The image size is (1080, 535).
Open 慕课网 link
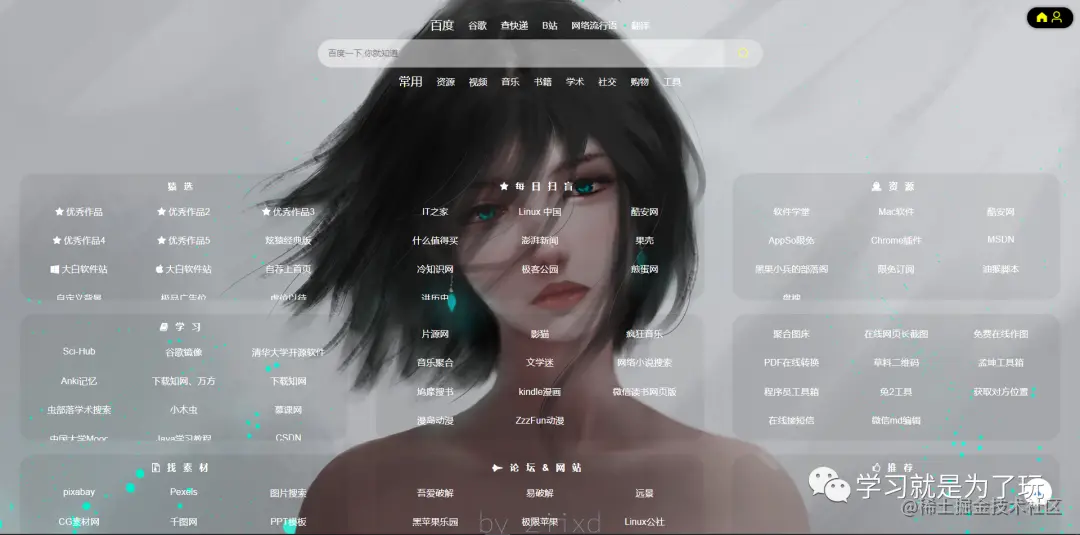(x=288, y=410)
